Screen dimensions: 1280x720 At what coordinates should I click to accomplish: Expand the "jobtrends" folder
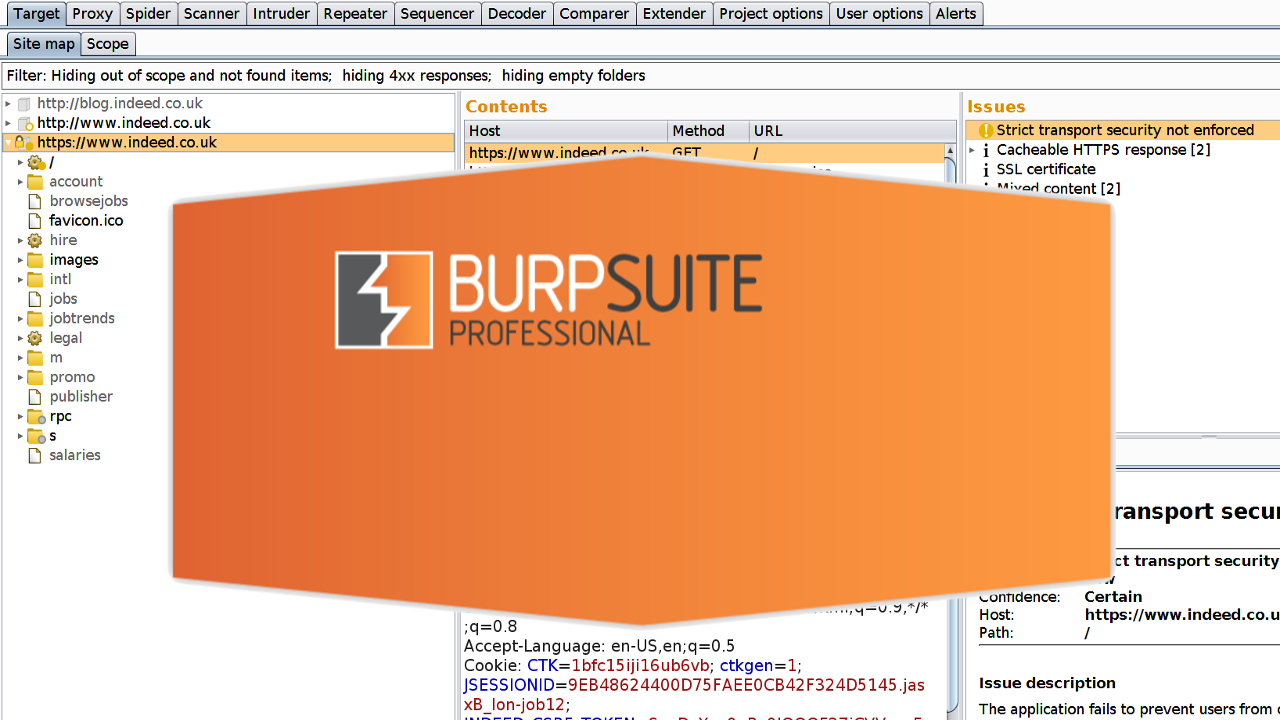pos(20,318)
